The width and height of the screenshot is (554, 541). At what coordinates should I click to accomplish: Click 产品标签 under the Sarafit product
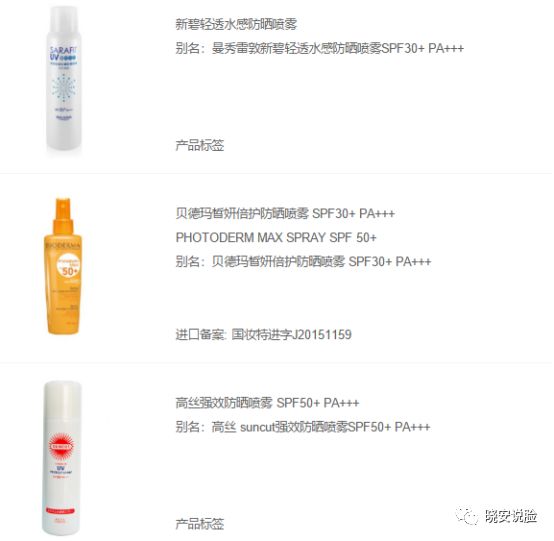click(x=200, y=145)
